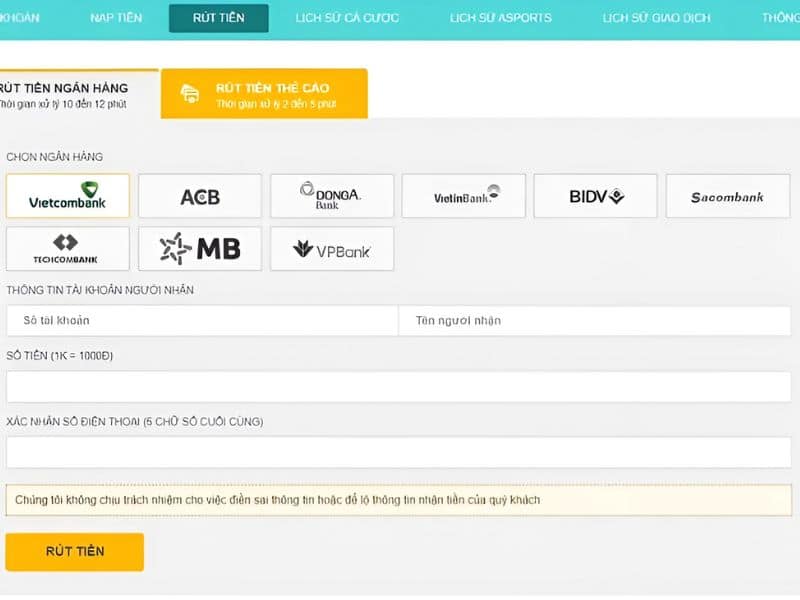This screenshot has width=800, height=600.
Task: Switch to Rút Tiền Thẻ Cào tab
Action: coord(264,94)
